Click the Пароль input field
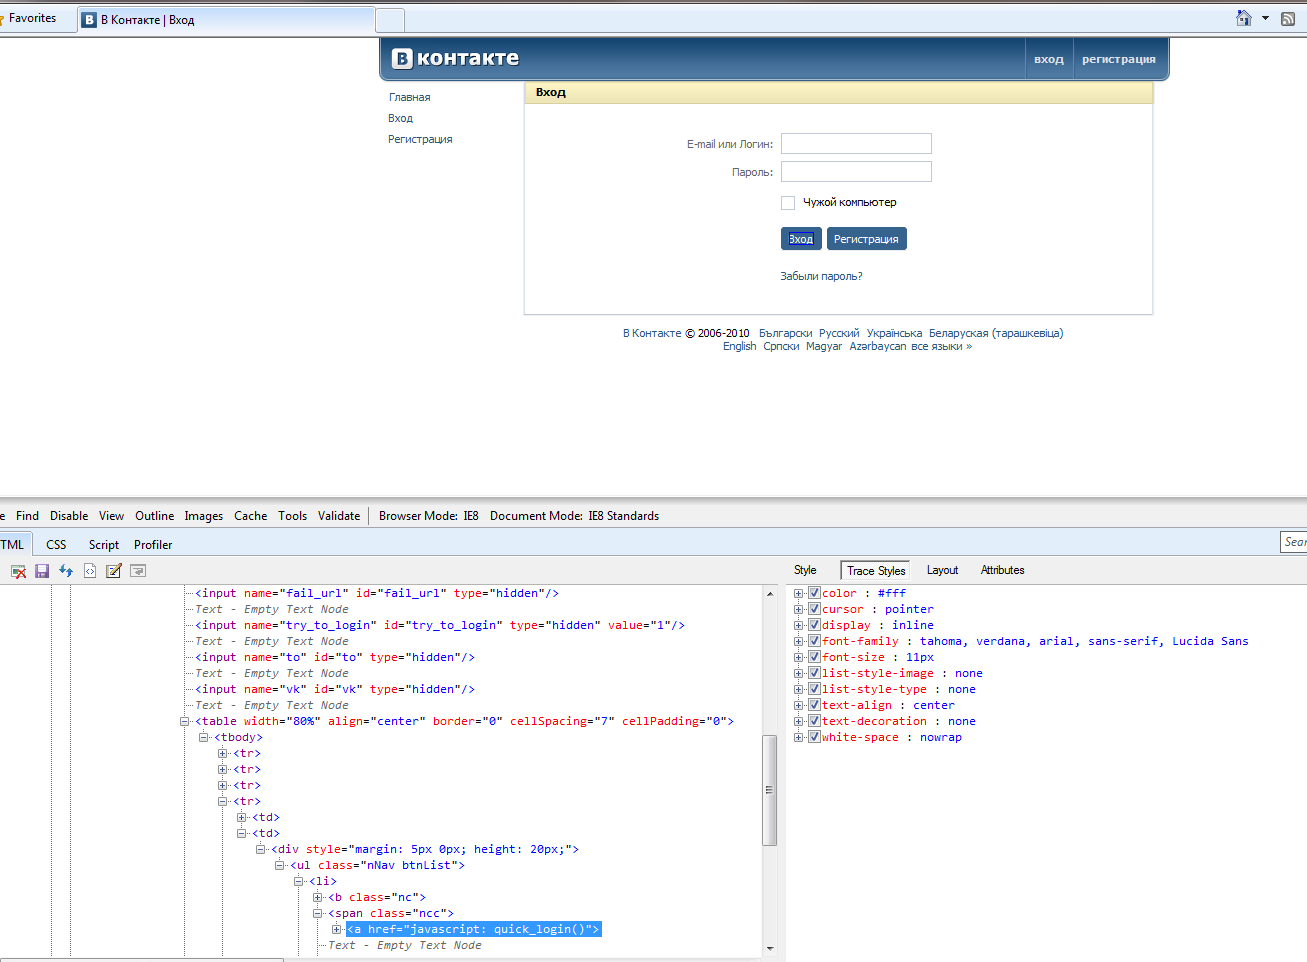Screen dimensions: 1307x962 pyautogui.click(x=856, y=172)
